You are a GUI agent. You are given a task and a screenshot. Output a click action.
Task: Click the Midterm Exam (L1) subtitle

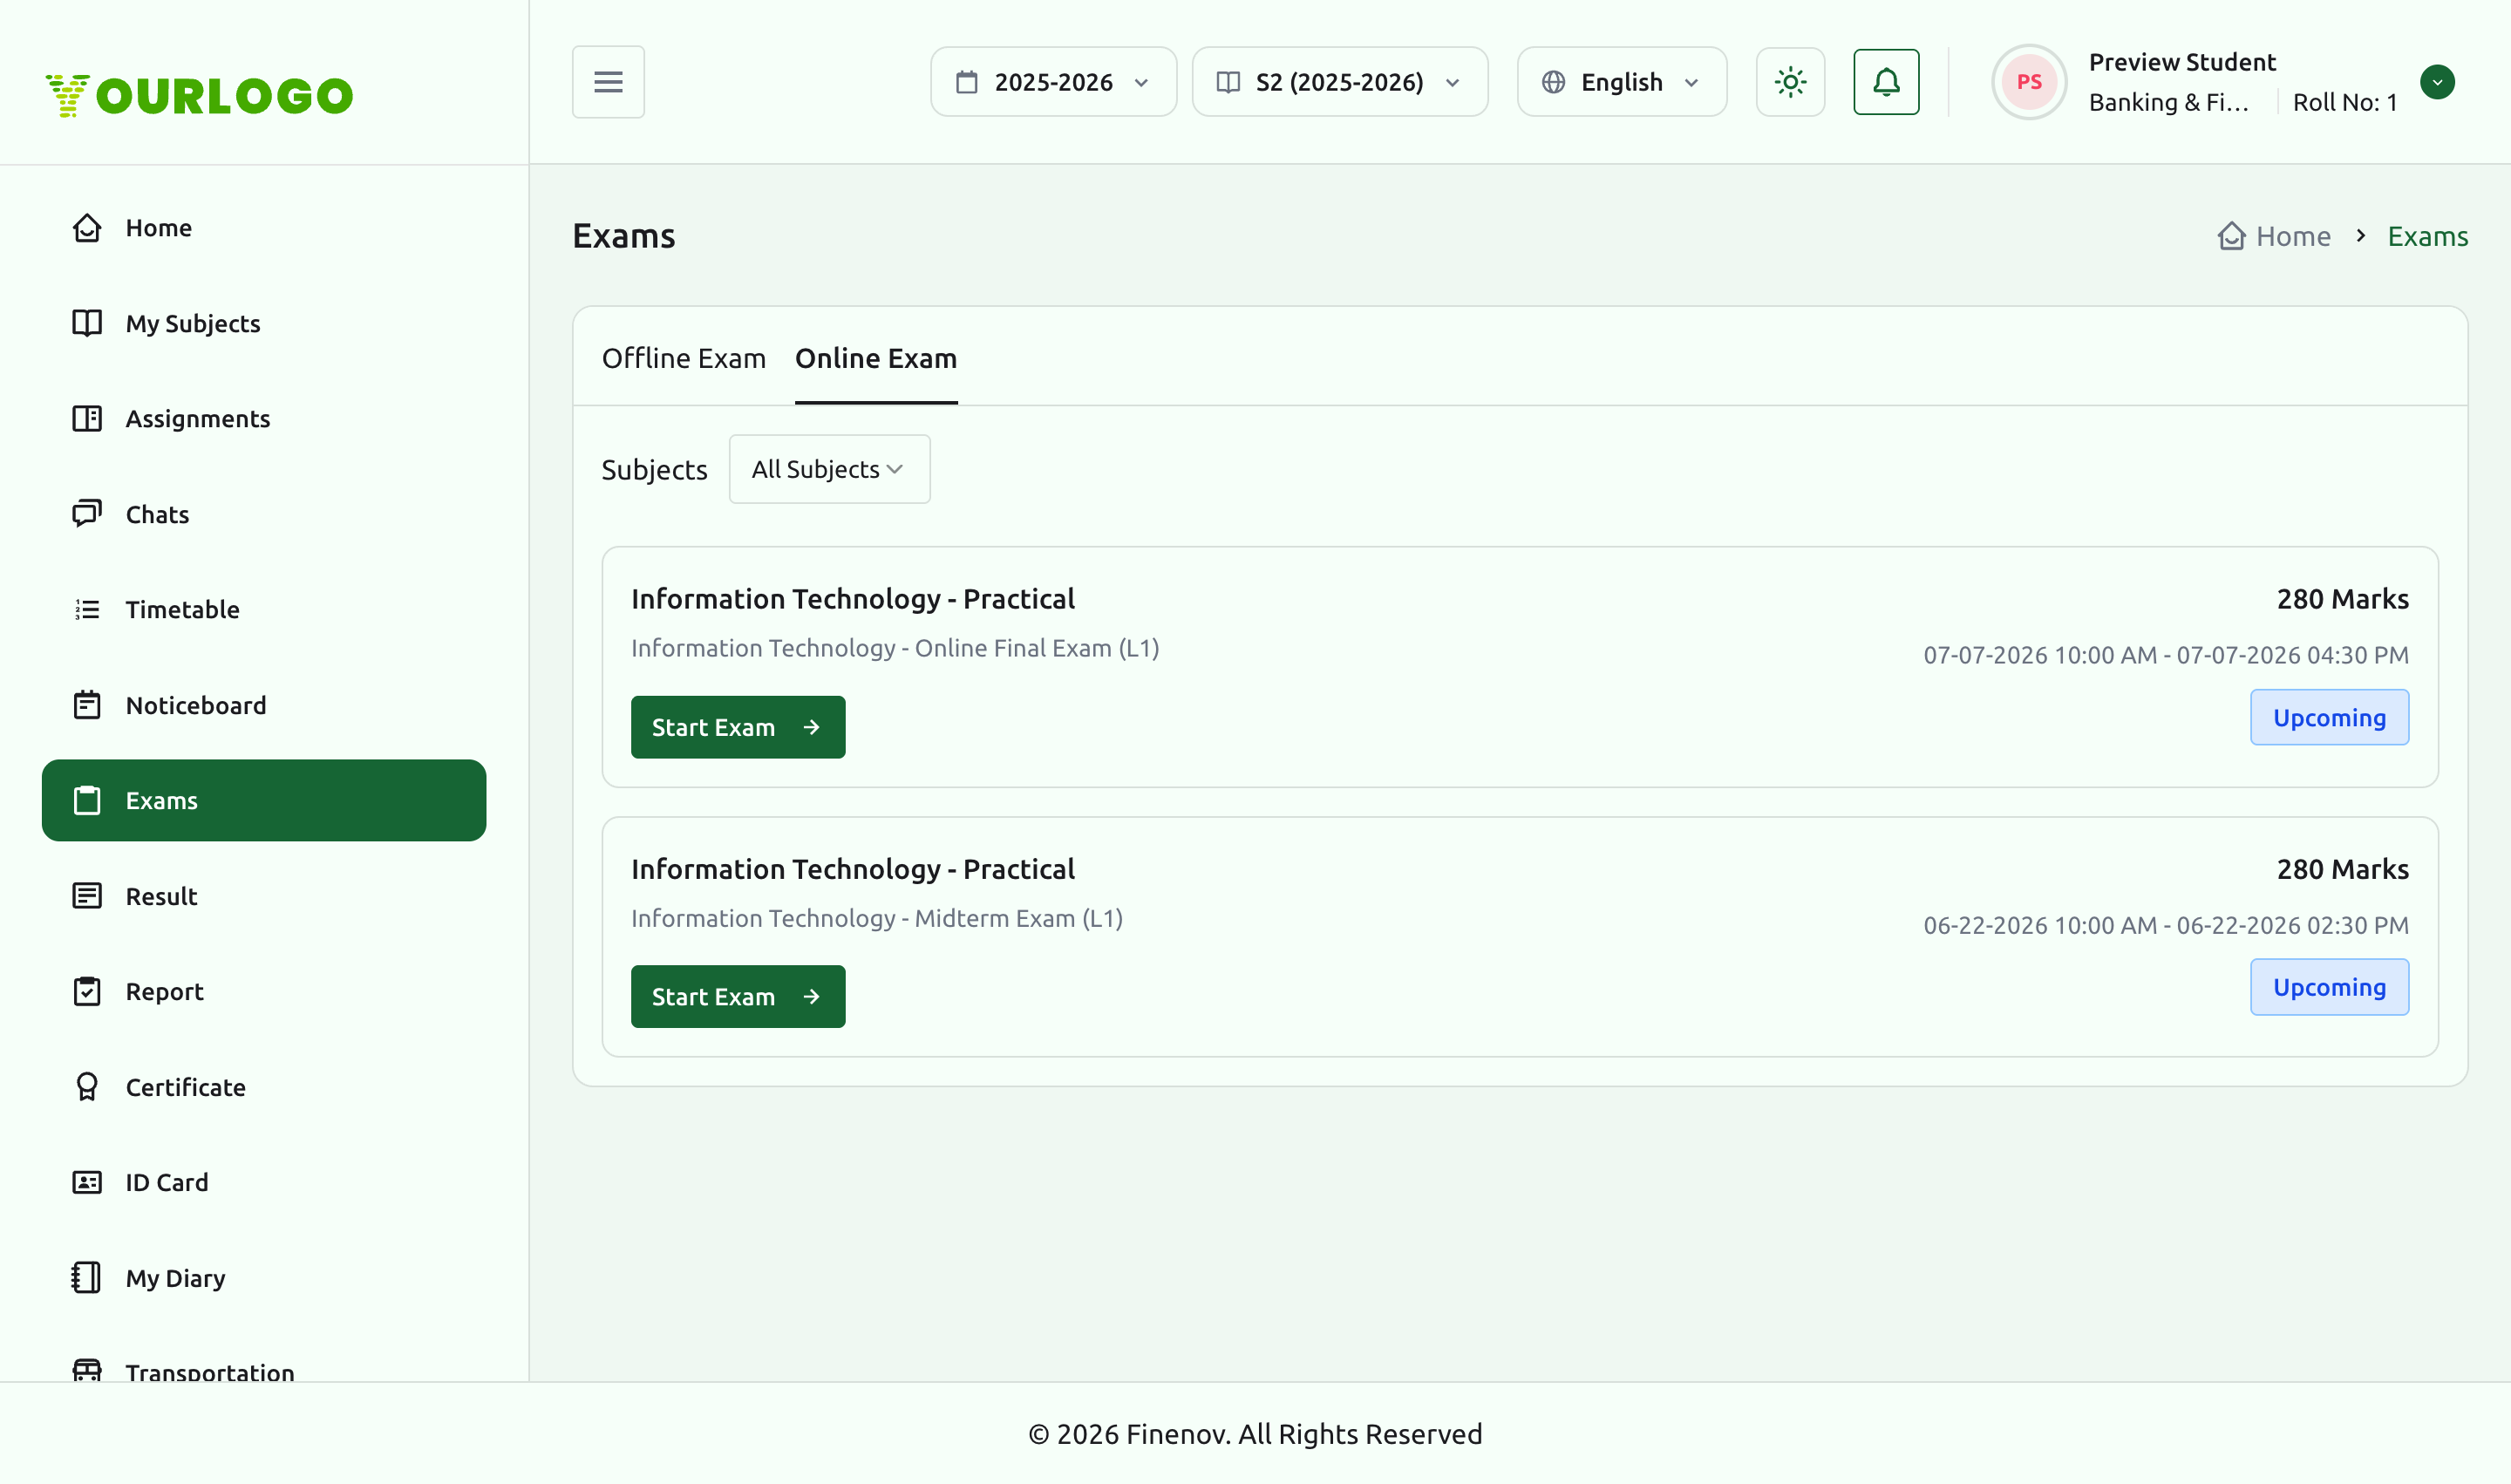click(x=877, y=918)
